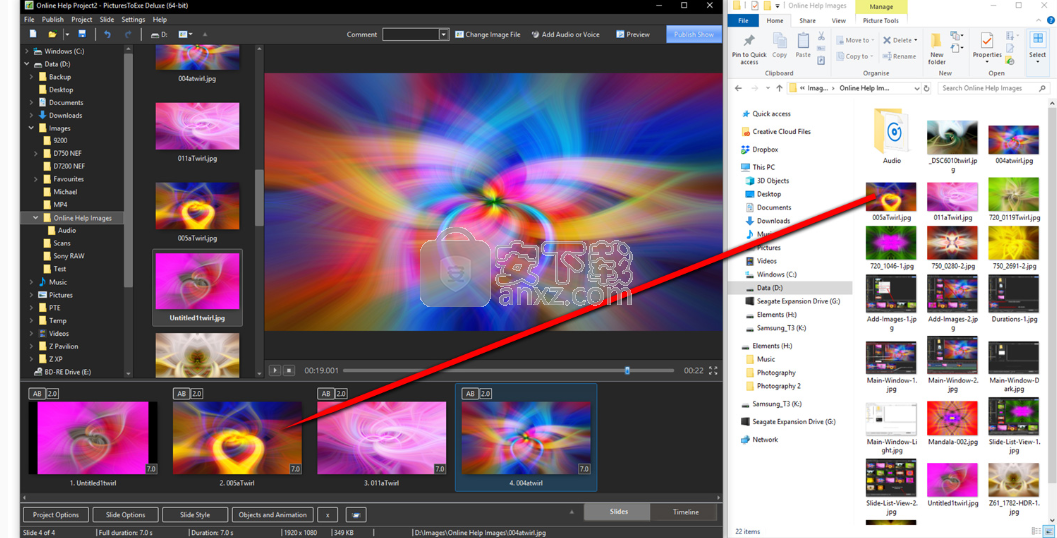Click the Rename icon in Explorer ribbon
Image resolution: width=1057 pixels, height=538 pixels.
(899, 57)
